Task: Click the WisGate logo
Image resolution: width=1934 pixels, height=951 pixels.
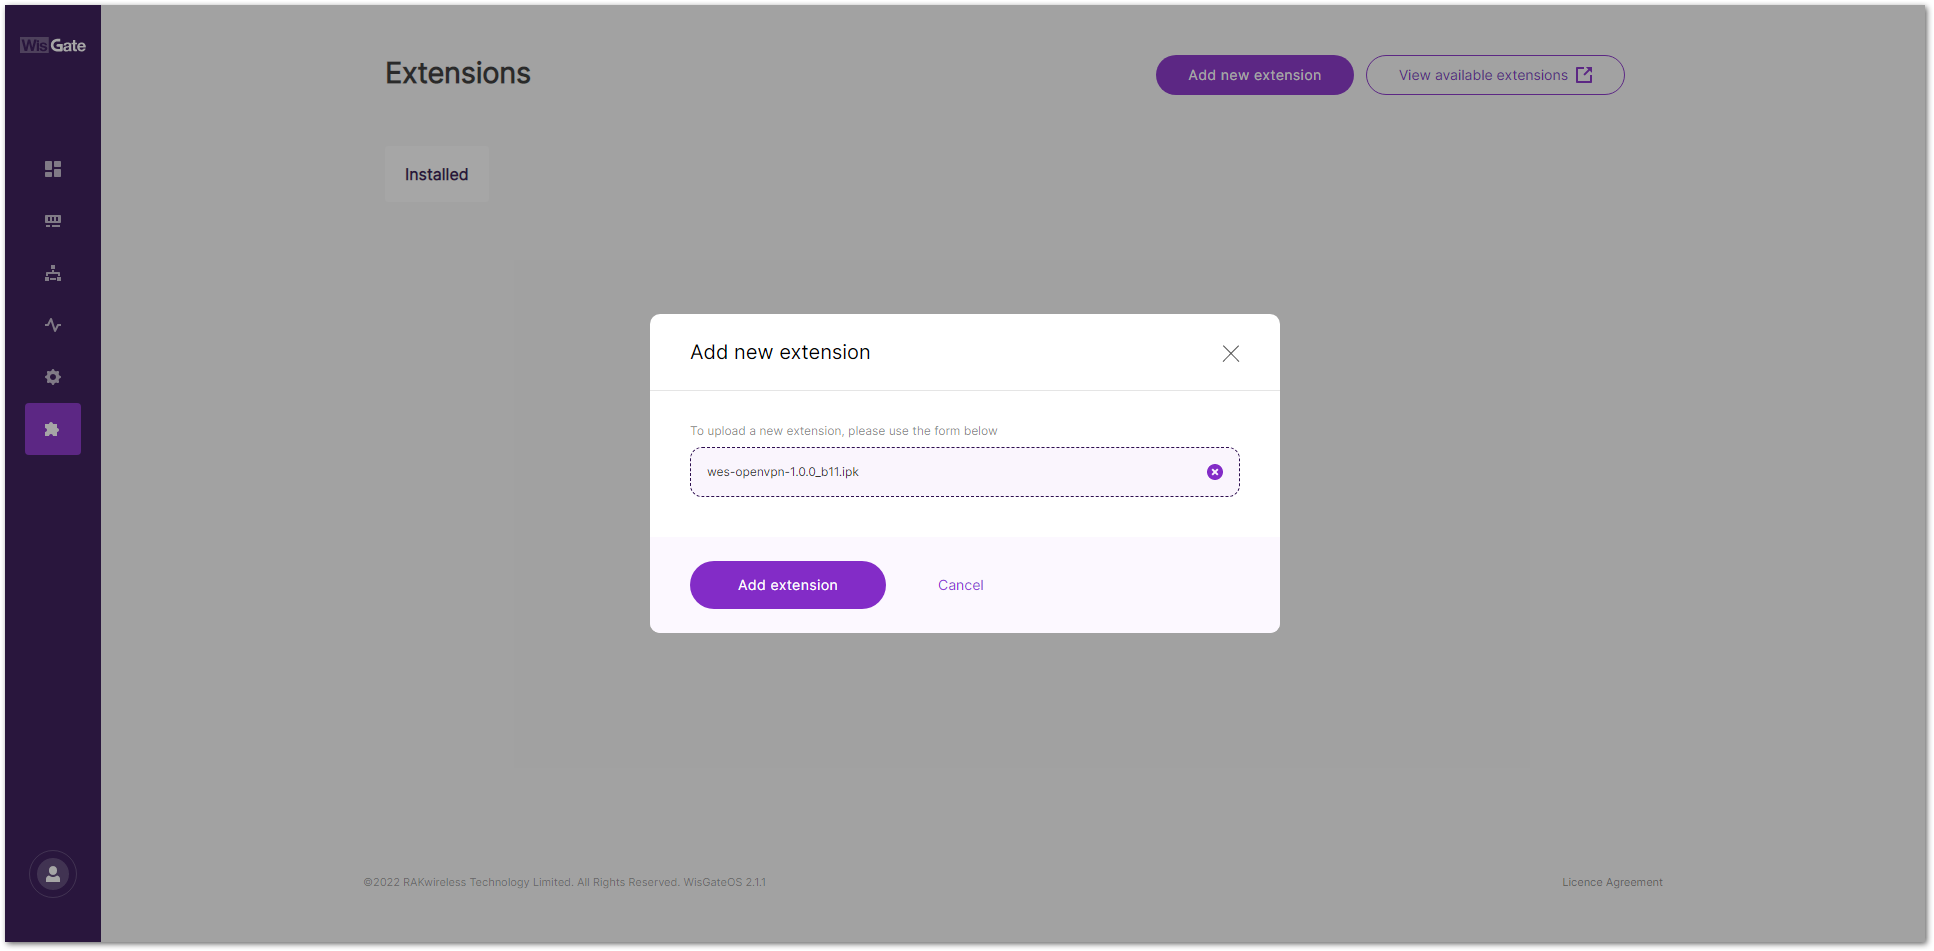Action: tap(53, 45)
